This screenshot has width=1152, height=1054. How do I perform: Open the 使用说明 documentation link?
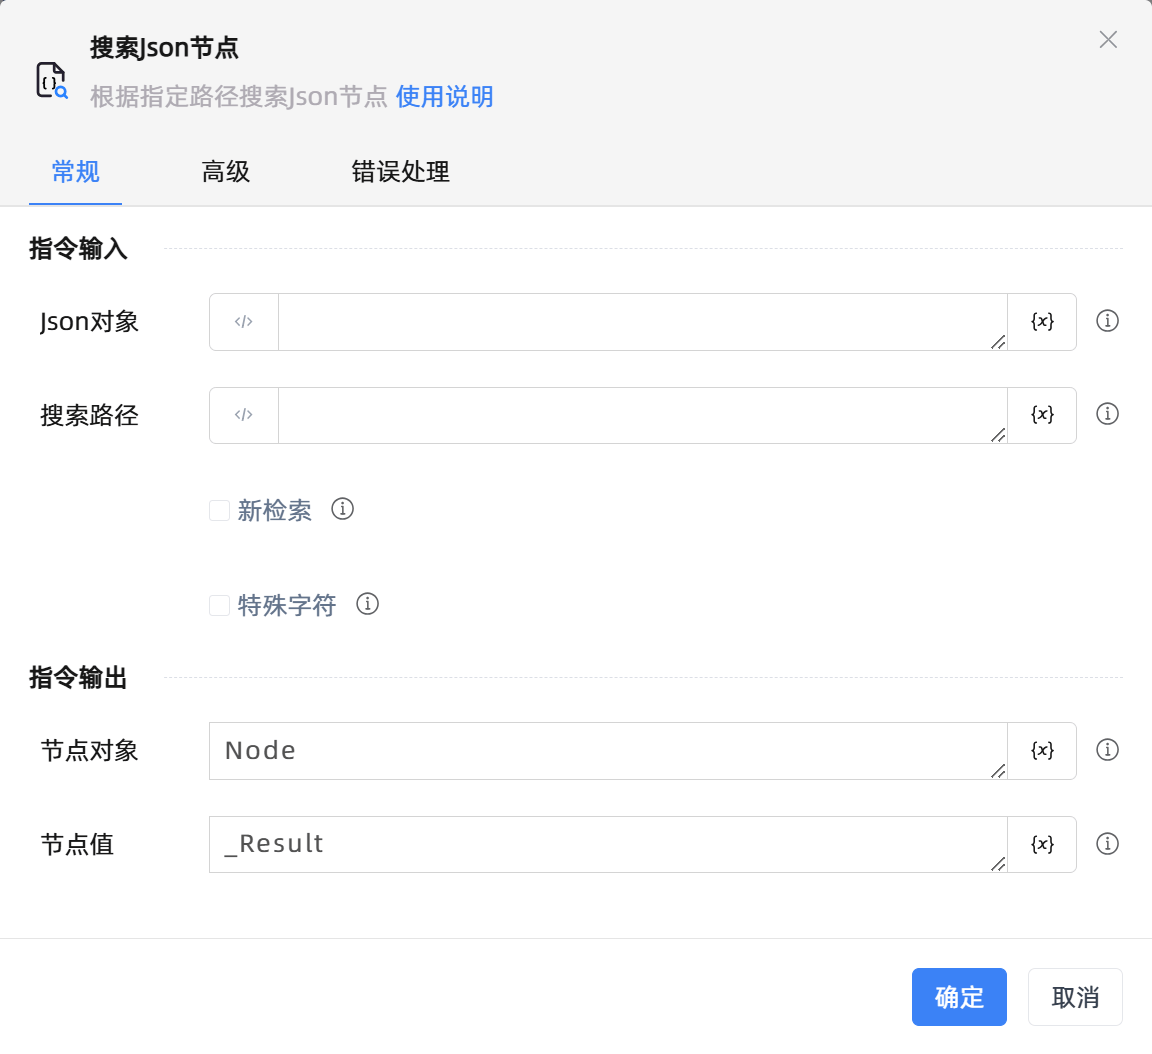coord(444,97)
